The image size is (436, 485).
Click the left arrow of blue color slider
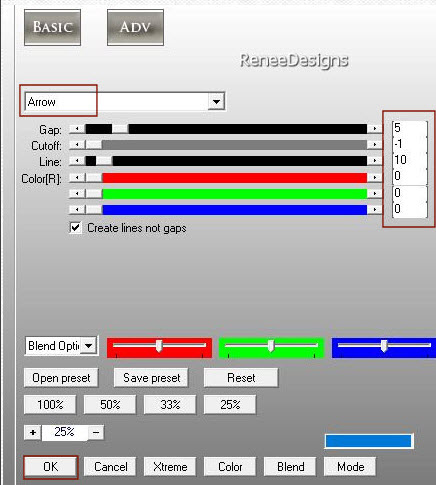(x=77, y=209)
